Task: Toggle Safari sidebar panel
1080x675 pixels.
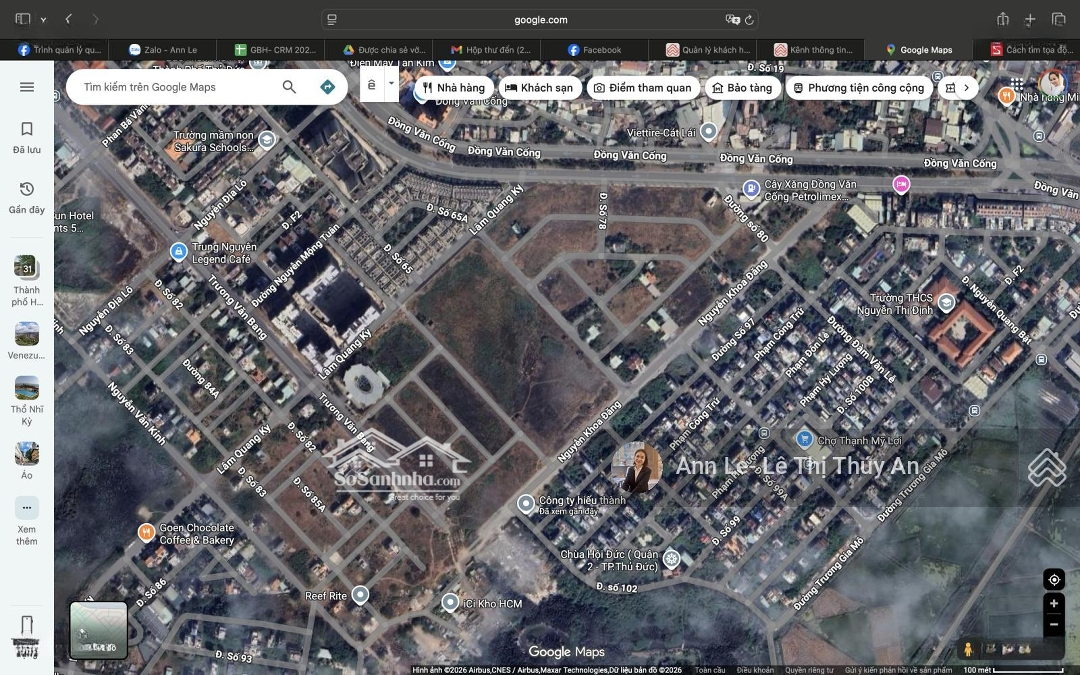Action: point(22,19)
